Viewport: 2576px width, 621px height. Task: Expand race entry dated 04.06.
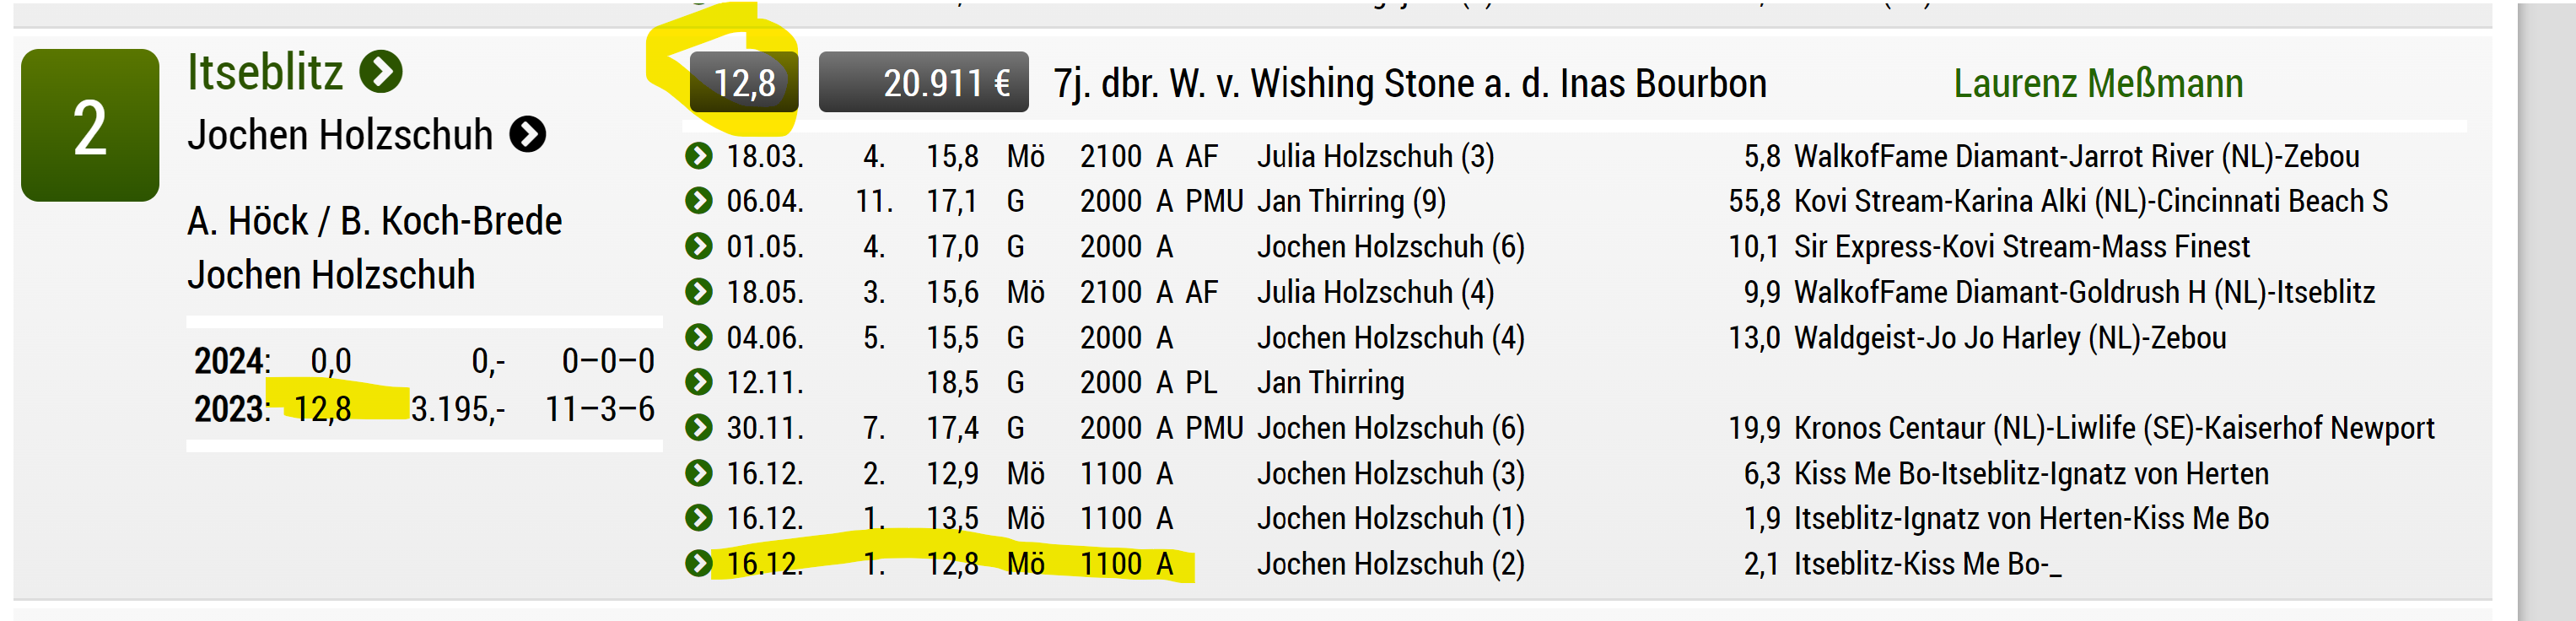pos(699,337)
